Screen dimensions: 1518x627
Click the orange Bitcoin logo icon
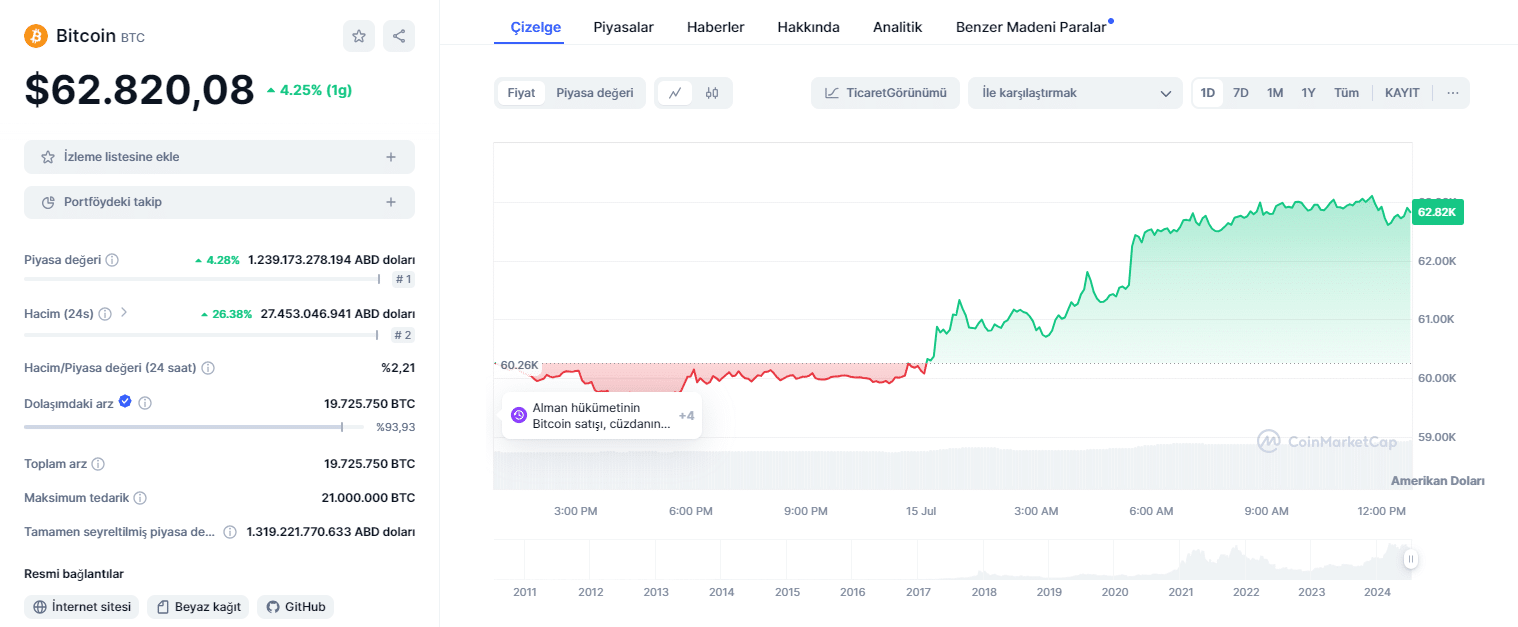(36, 36)
